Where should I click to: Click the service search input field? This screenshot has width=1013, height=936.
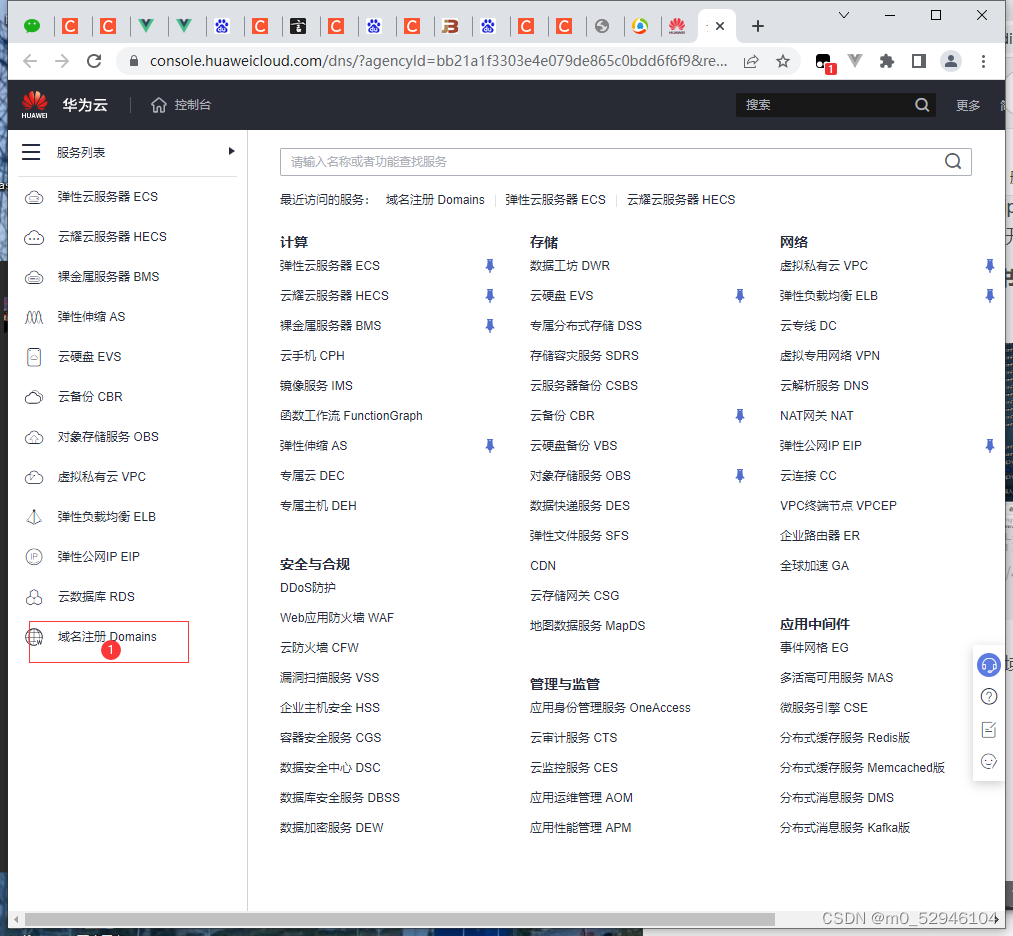click(x=600, y=160)
